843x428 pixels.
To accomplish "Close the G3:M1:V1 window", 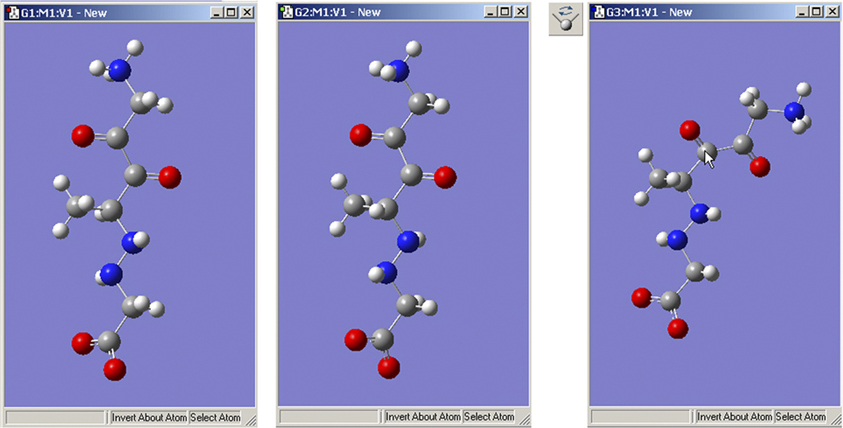I will point(832,11).
